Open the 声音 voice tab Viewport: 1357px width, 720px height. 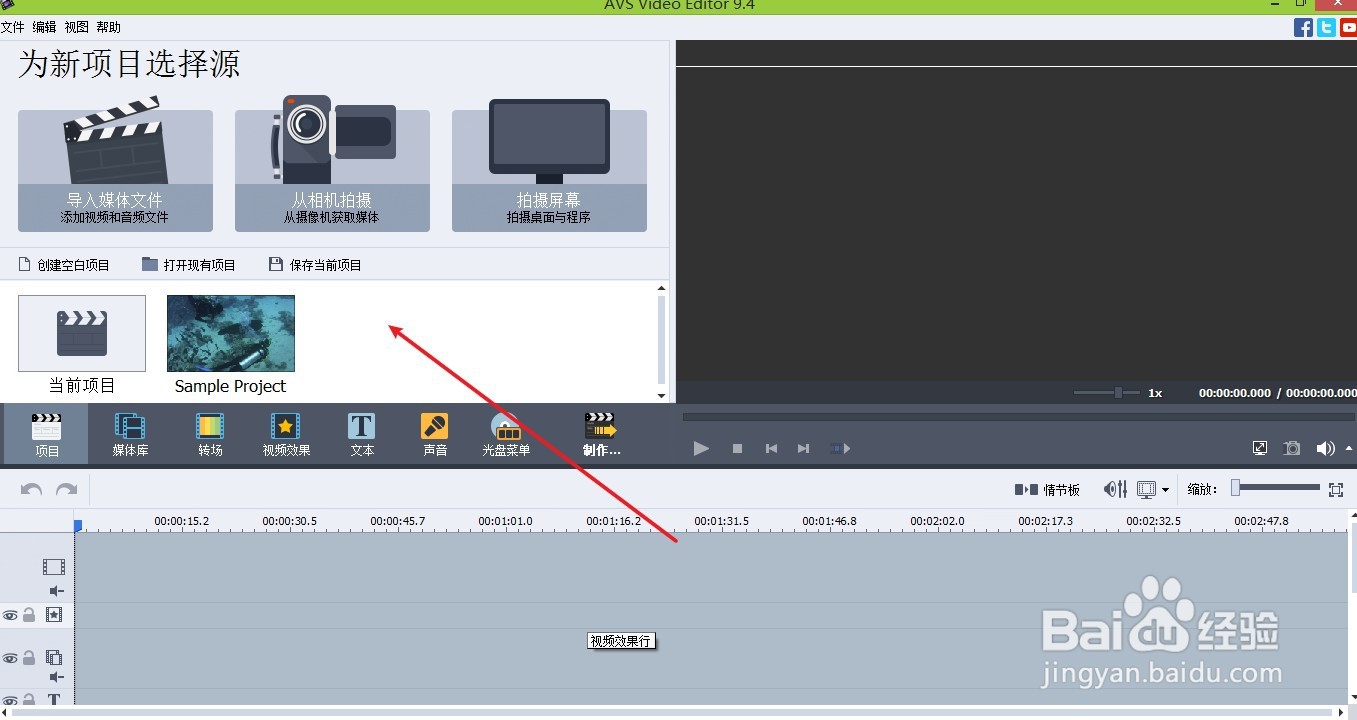pyautogui.click(x=434, y=434)
